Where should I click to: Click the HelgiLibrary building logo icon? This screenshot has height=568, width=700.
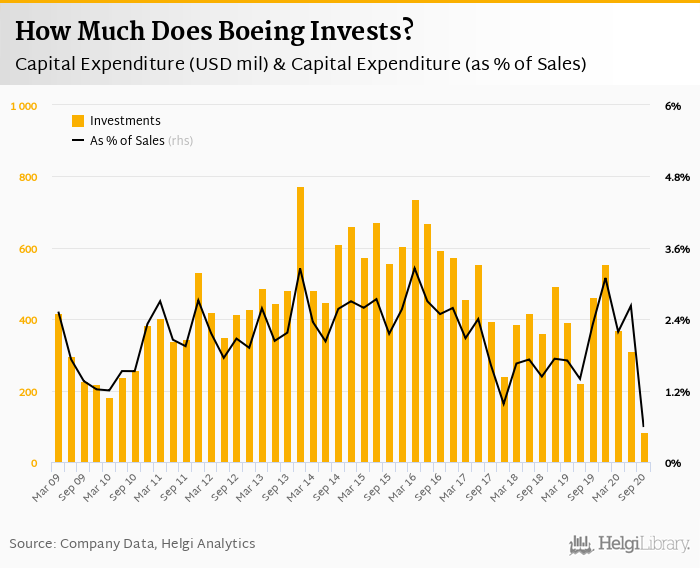point(582,545)
